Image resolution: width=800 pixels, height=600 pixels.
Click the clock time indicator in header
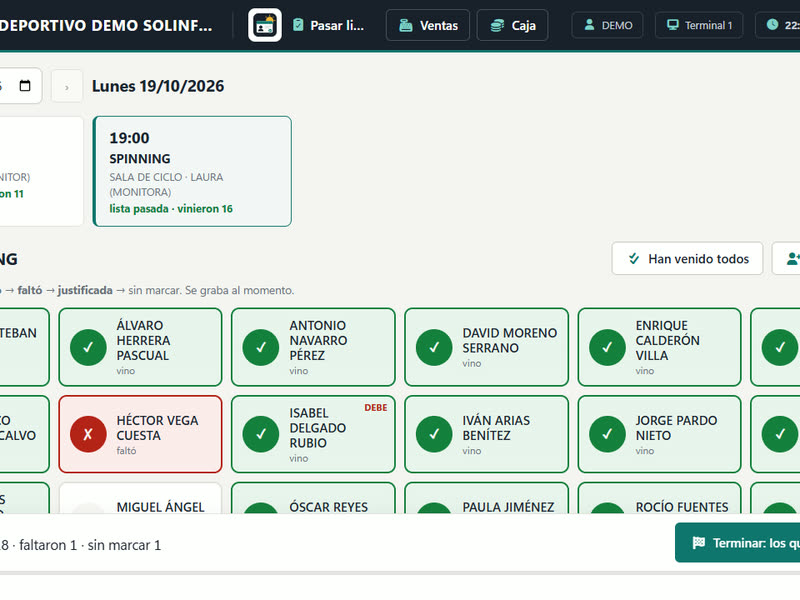pos(779,25)
